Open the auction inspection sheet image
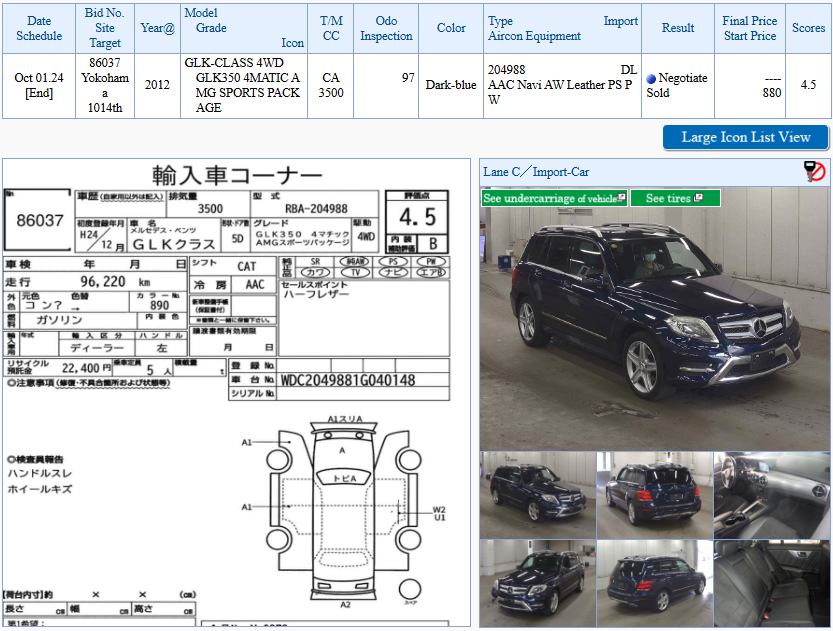The height and width of the screenshot is (631, 833). [x=236, y=393]
